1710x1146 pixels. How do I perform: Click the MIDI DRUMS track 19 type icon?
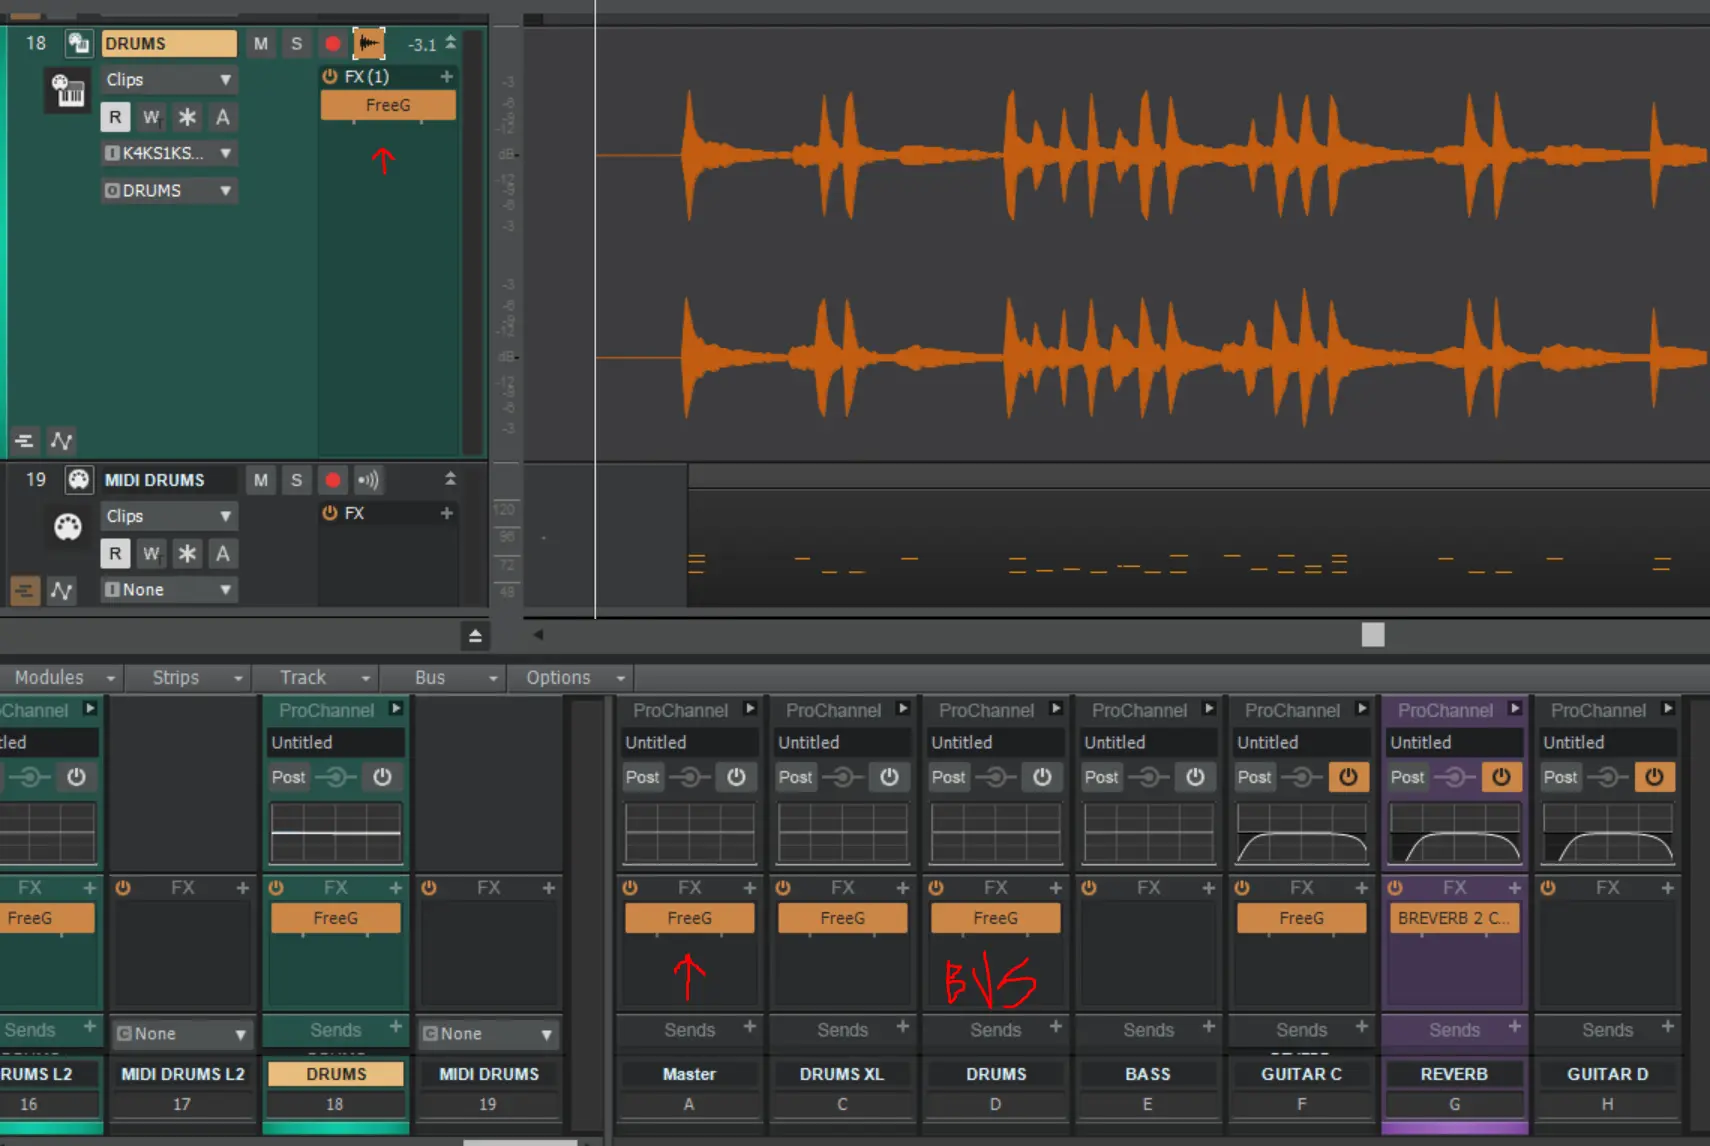pos(78,480)
